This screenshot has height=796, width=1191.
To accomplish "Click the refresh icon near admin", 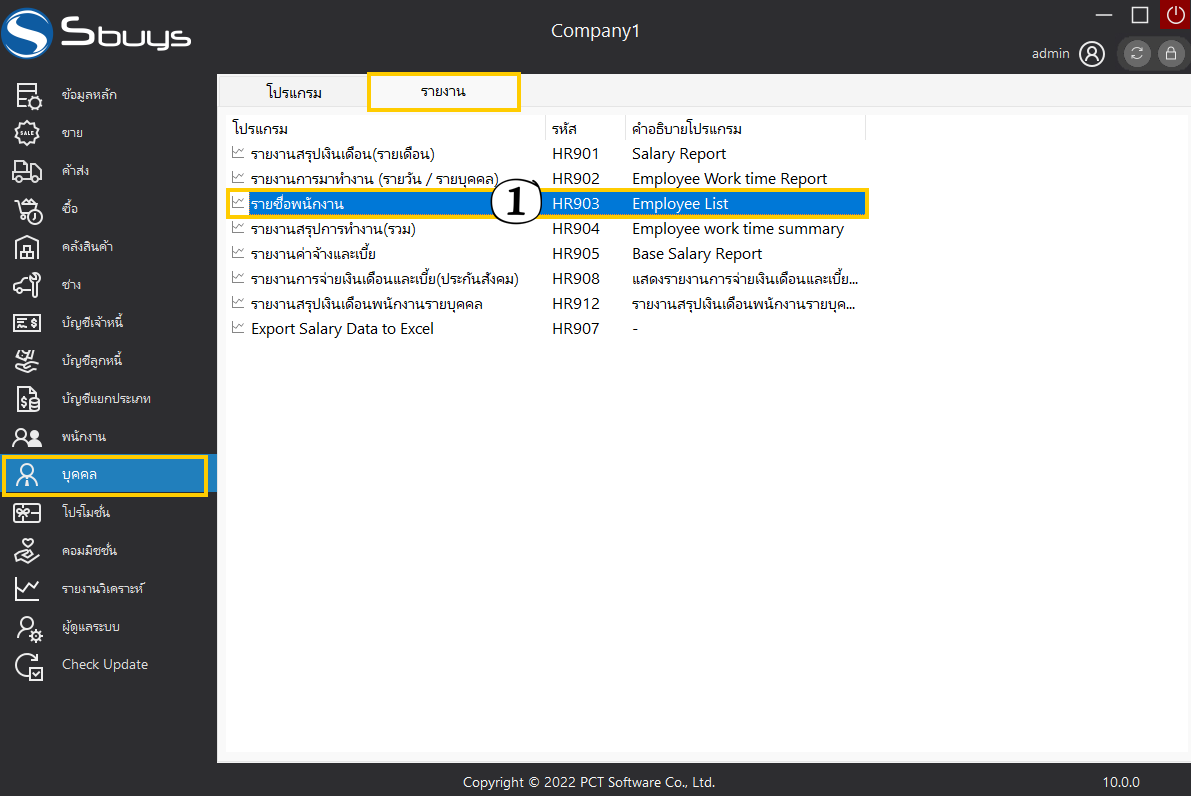I will click(x=1136, y=54).
